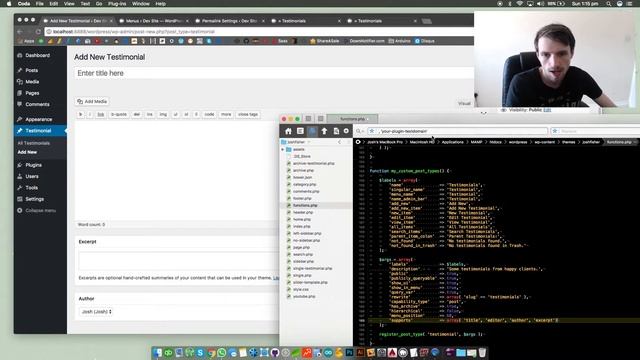
Task: Open GitHub Desktop from the dock
Action: (275, 353)
